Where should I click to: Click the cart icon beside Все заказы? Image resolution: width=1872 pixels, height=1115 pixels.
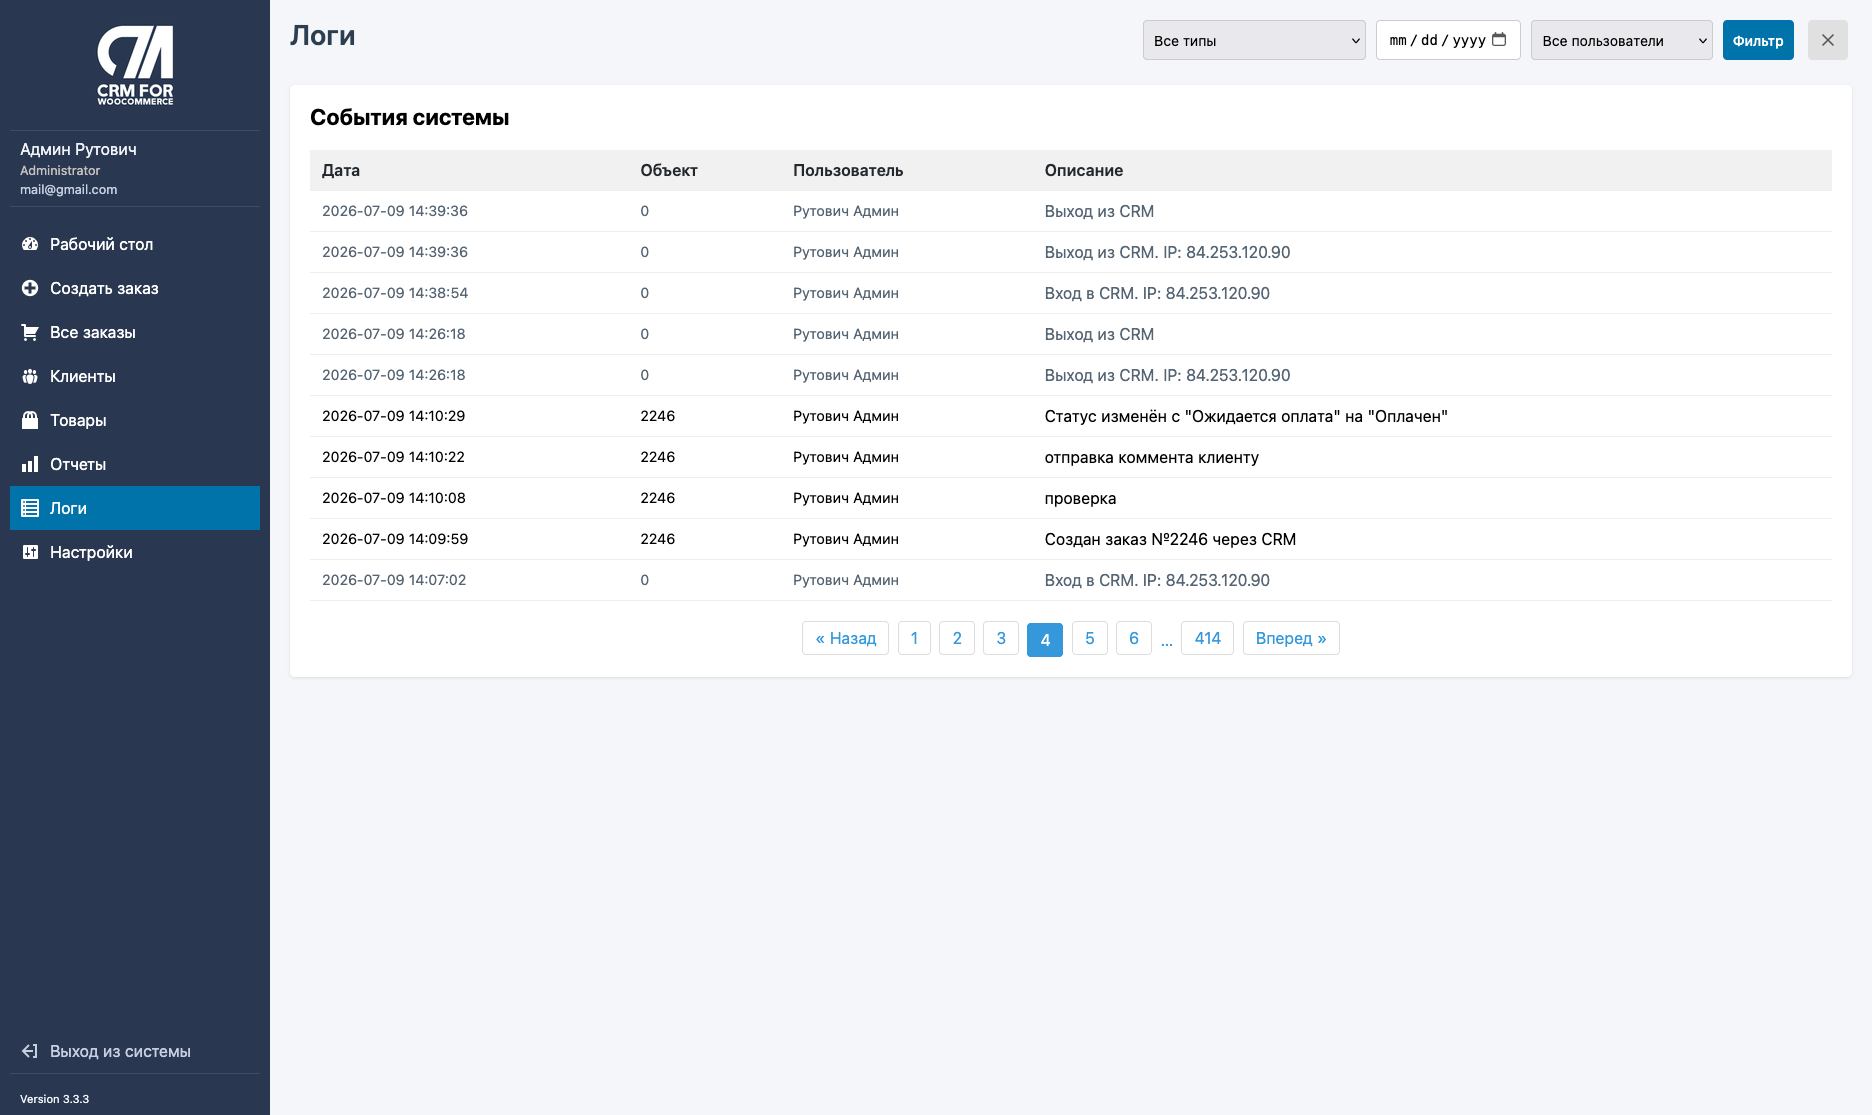(30, 332)
